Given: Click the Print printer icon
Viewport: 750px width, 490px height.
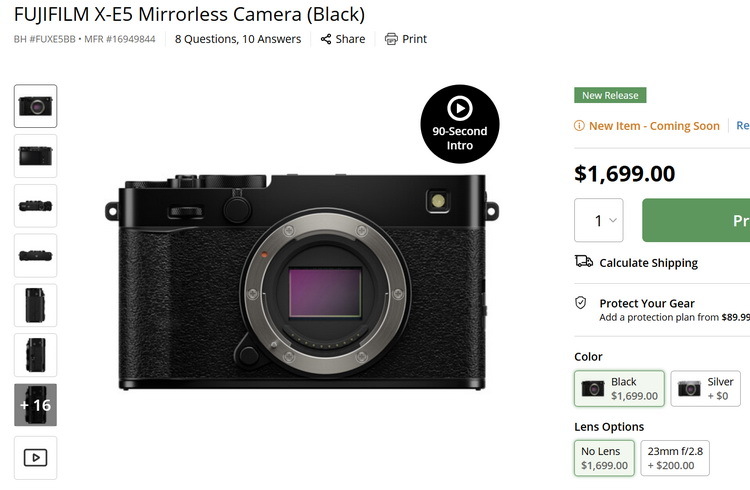Looking at the screenshot, I should [x=391, y=39].
